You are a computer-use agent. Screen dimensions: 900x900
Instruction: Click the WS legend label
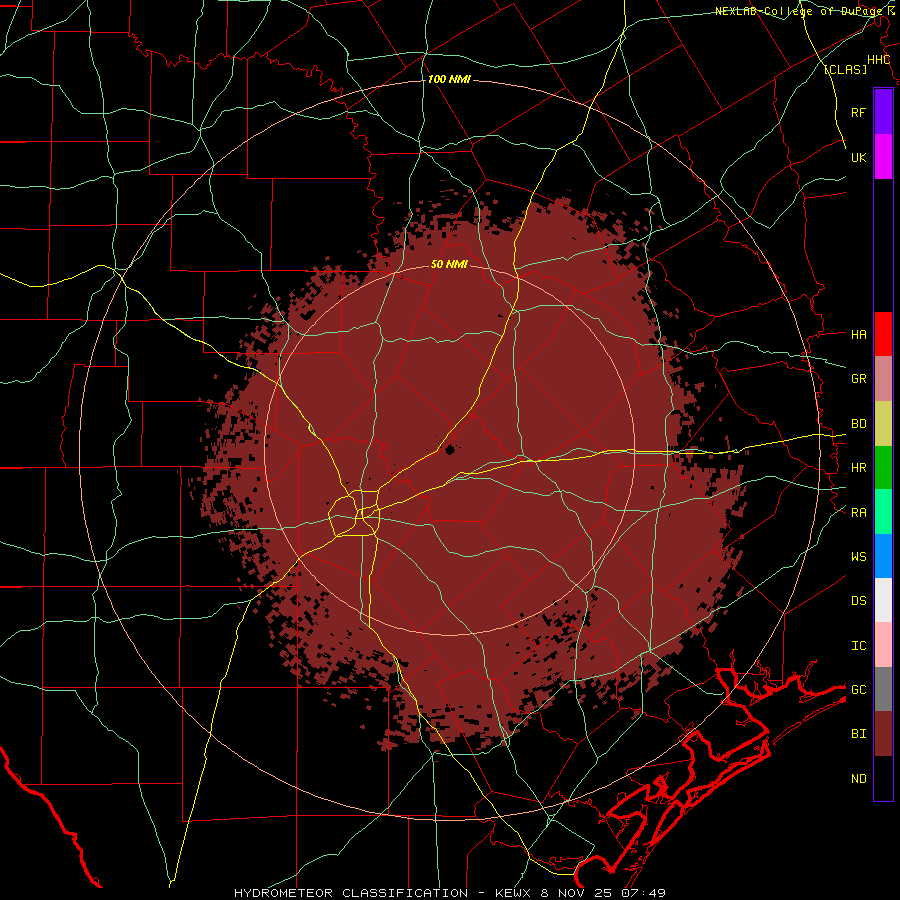coord(858,557)
